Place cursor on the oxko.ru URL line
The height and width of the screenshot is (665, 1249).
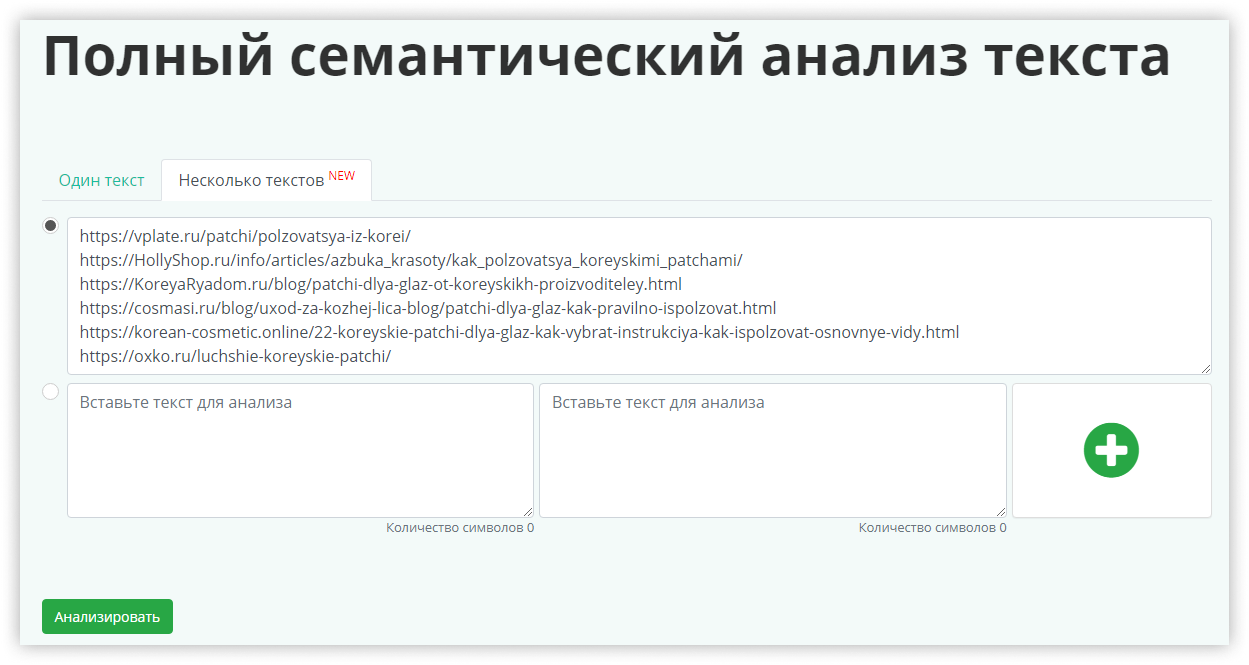click(235, 356)
